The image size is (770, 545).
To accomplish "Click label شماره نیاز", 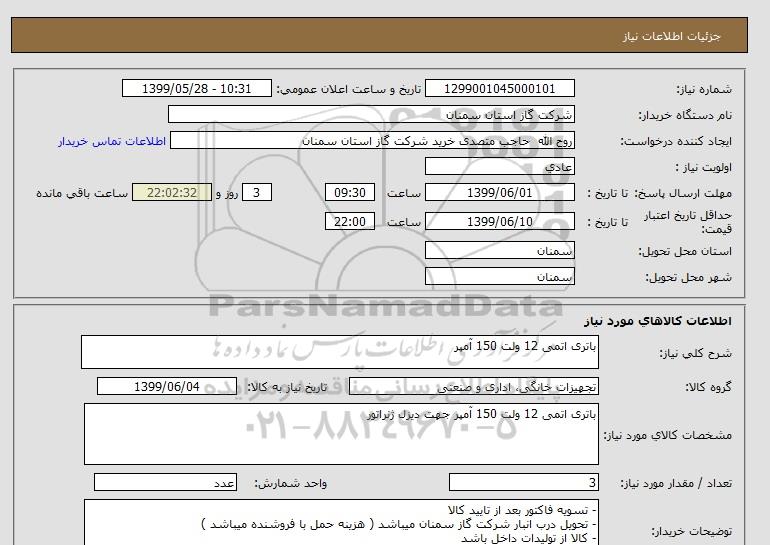I will (704, 89).
